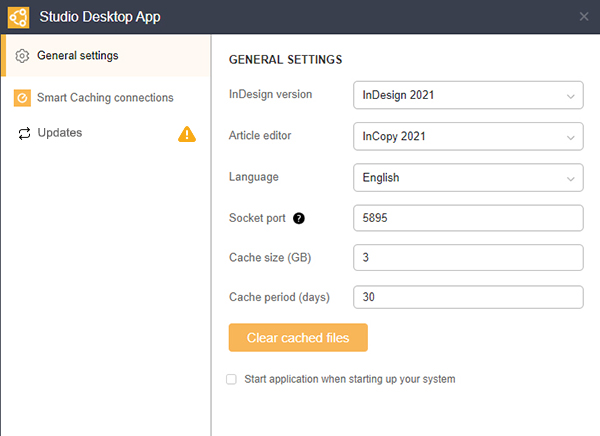
Task: Click the gear icon beside General settings
Action: pyautogui.click(x=23, y=56)
